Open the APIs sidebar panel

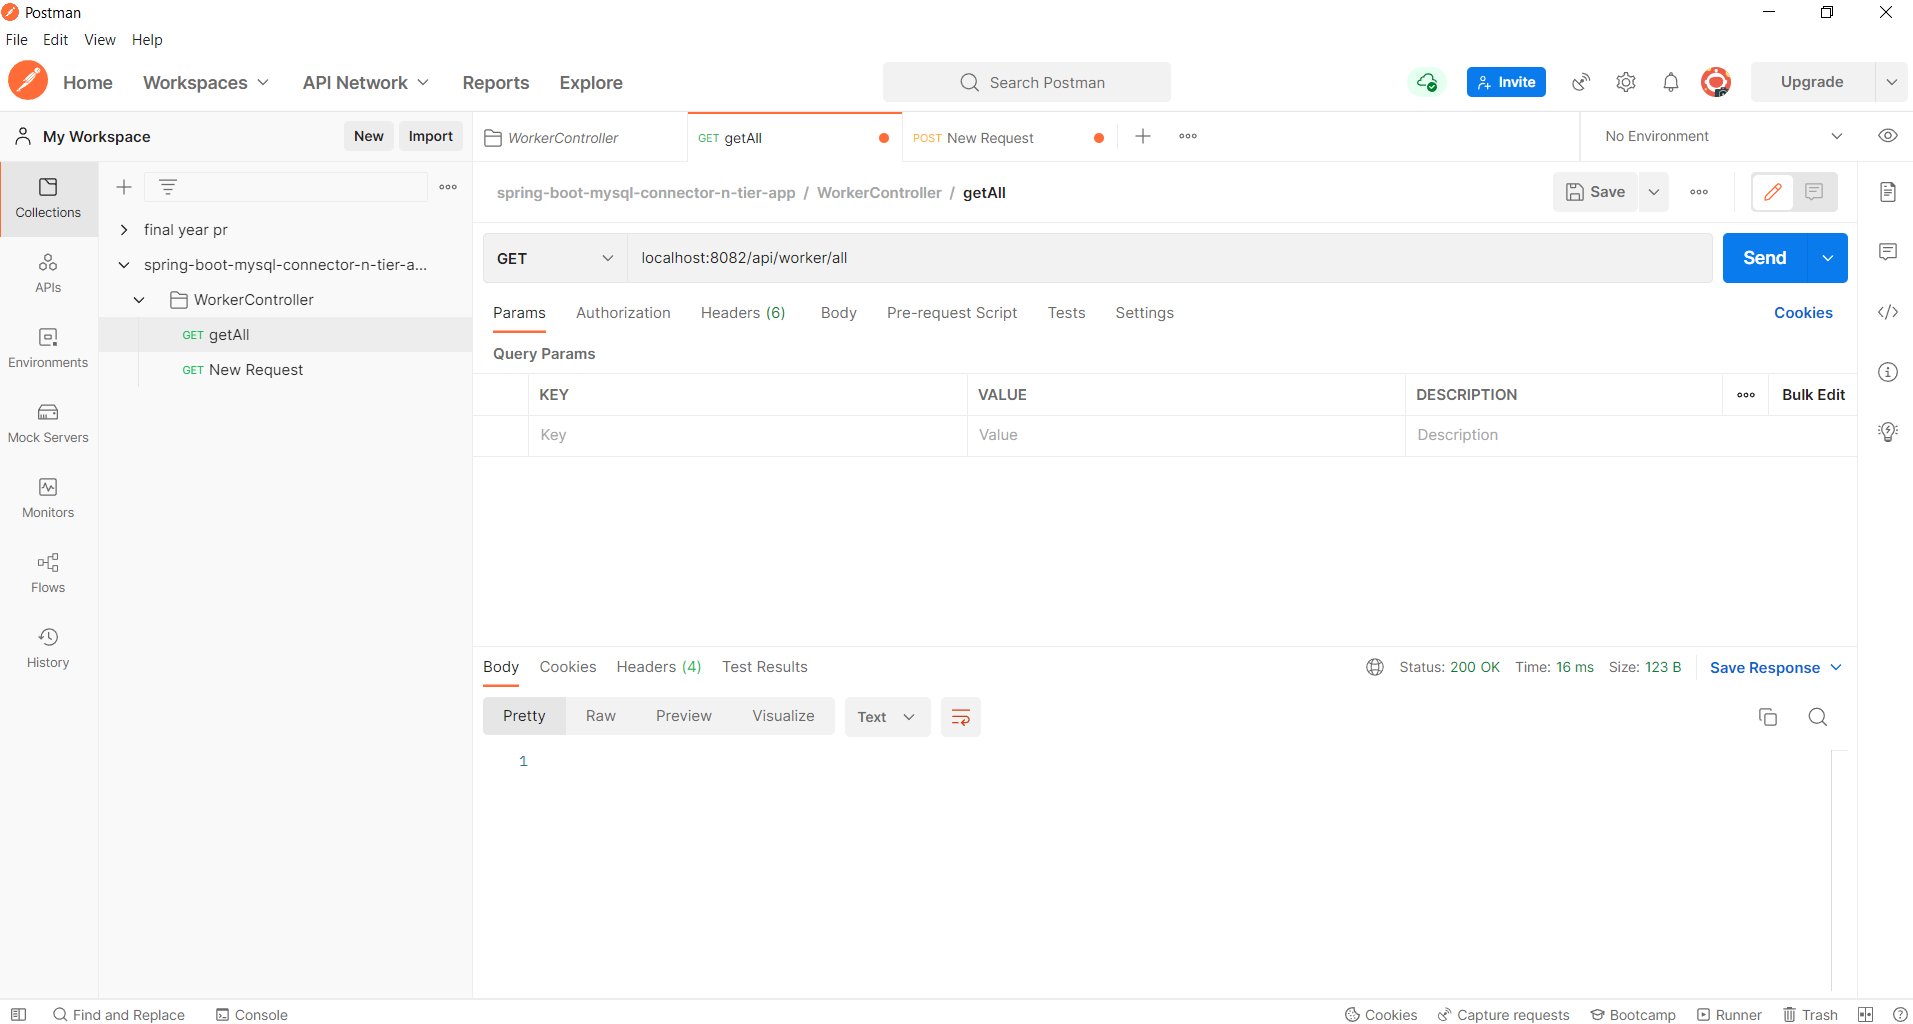click(48, 274)
